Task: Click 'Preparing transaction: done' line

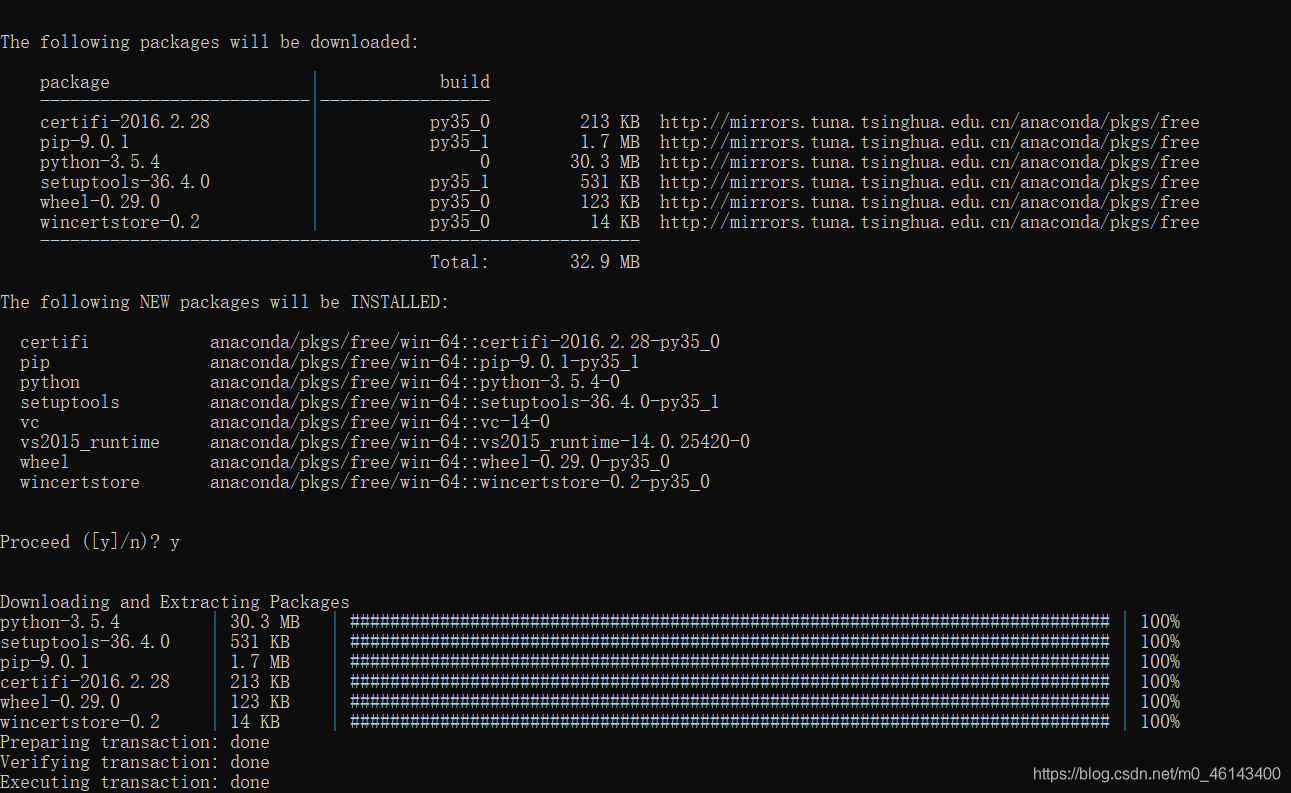Action: pyautogui.click(x=135, y=742)
